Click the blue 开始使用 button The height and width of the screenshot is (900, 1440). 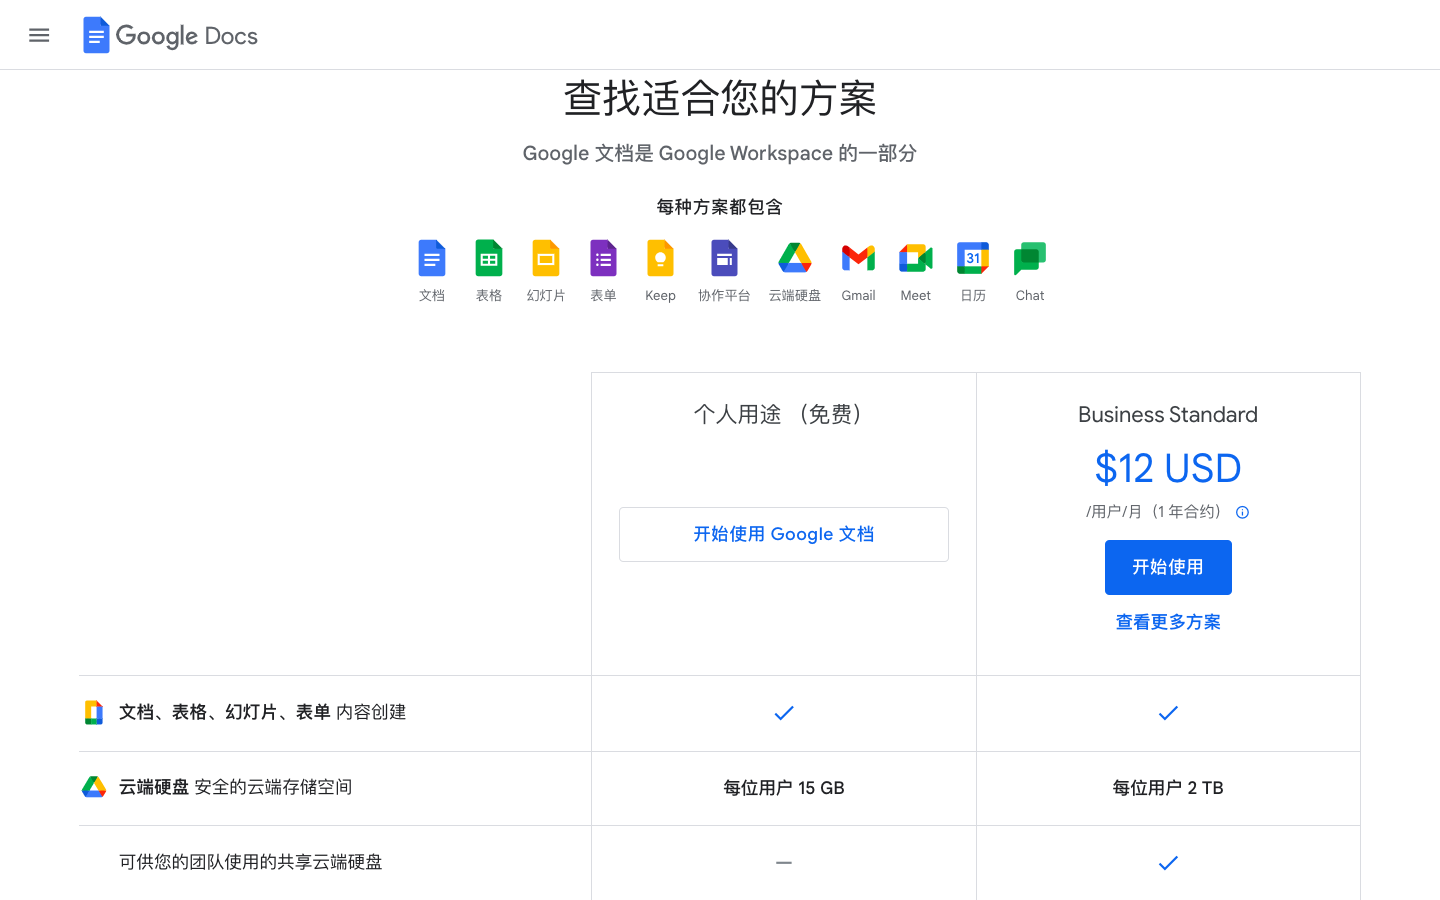(x=1168, y=567)
